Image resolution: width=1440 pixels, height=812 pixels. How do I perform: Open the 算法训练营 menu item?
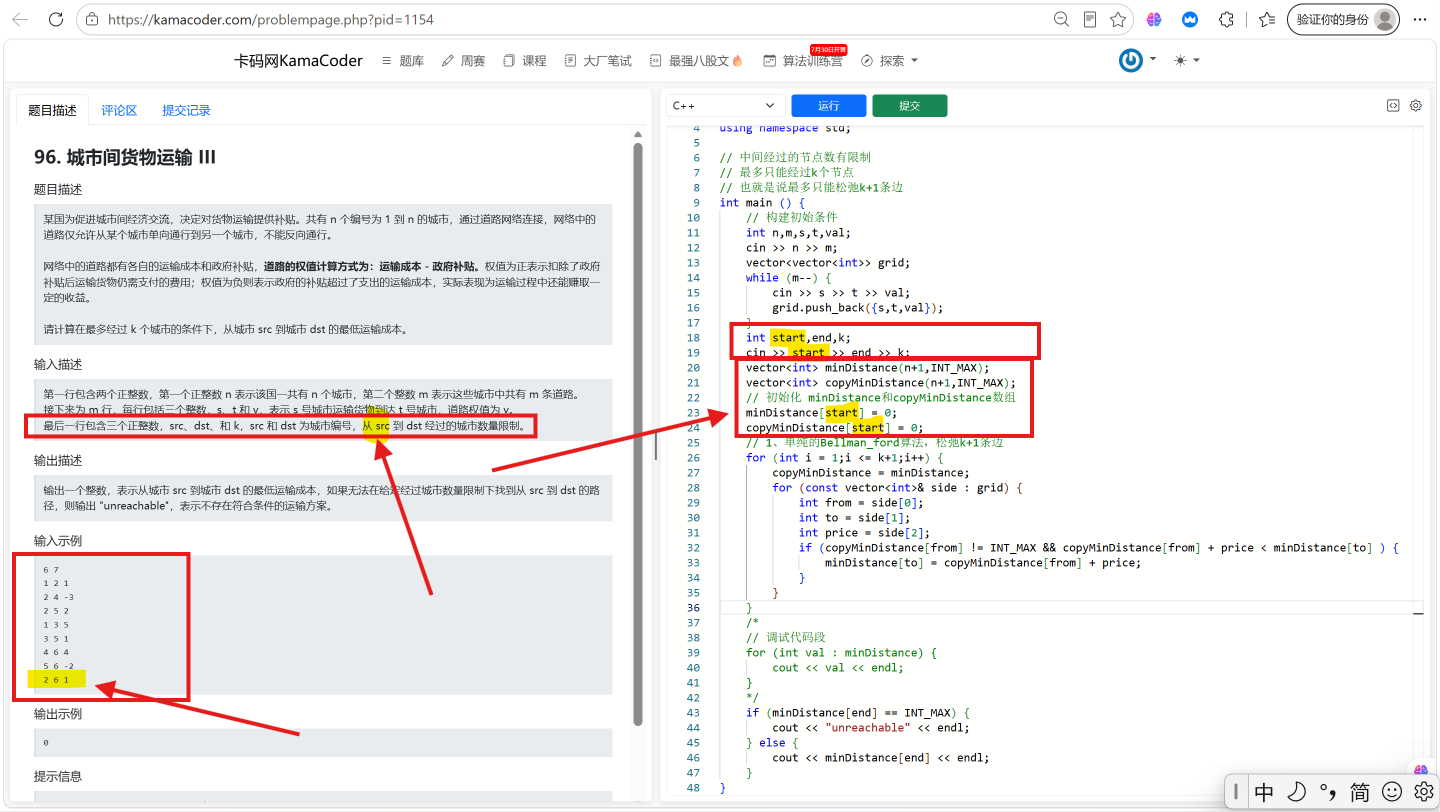[803, 61]
